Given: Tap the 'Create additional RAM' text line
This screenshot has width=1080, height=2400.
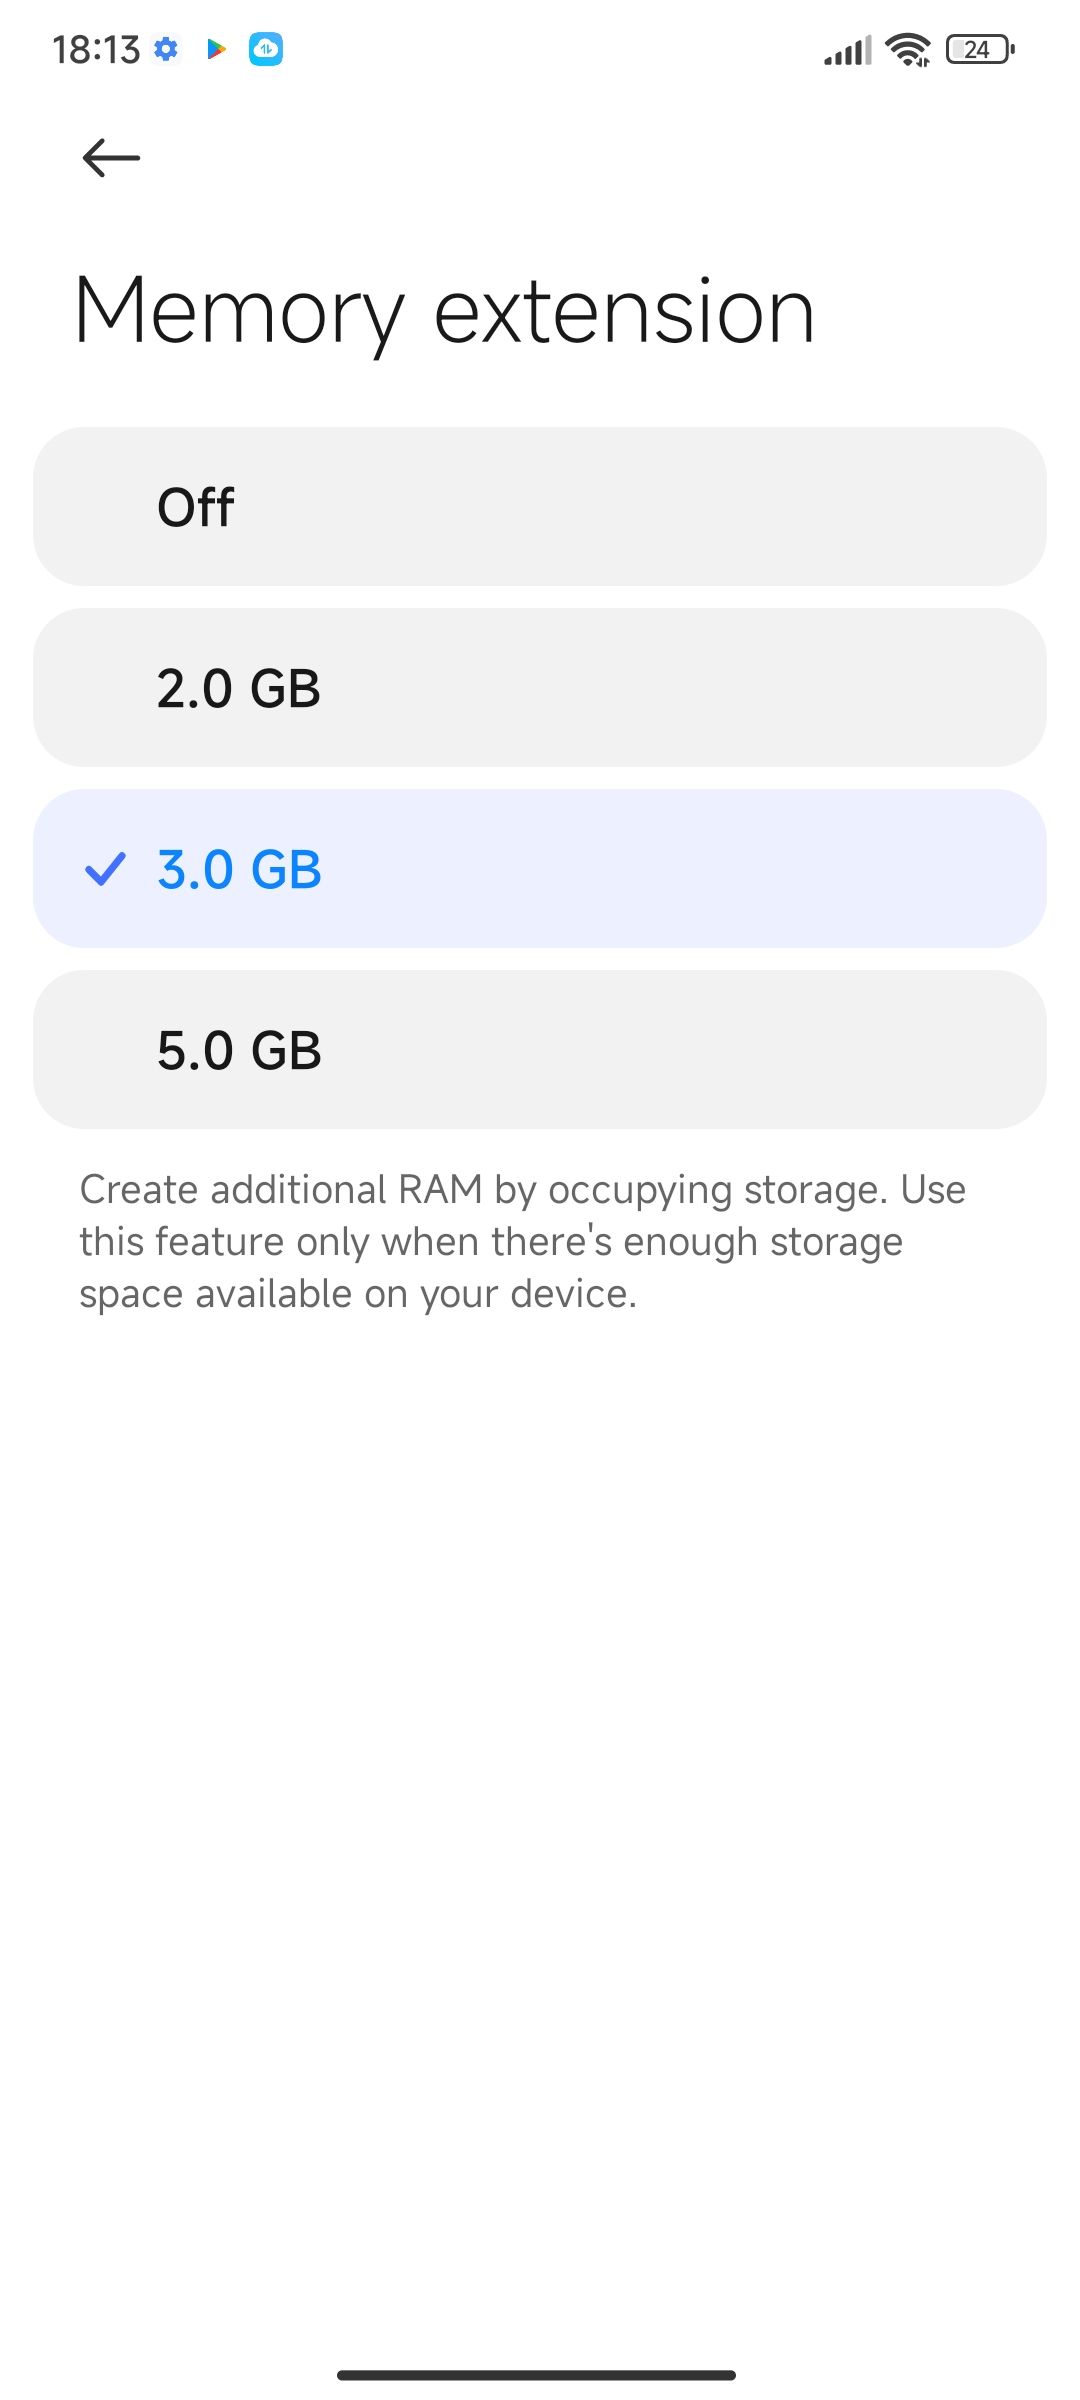Looking at the screenshot, I should click(x=522, y=1190).
